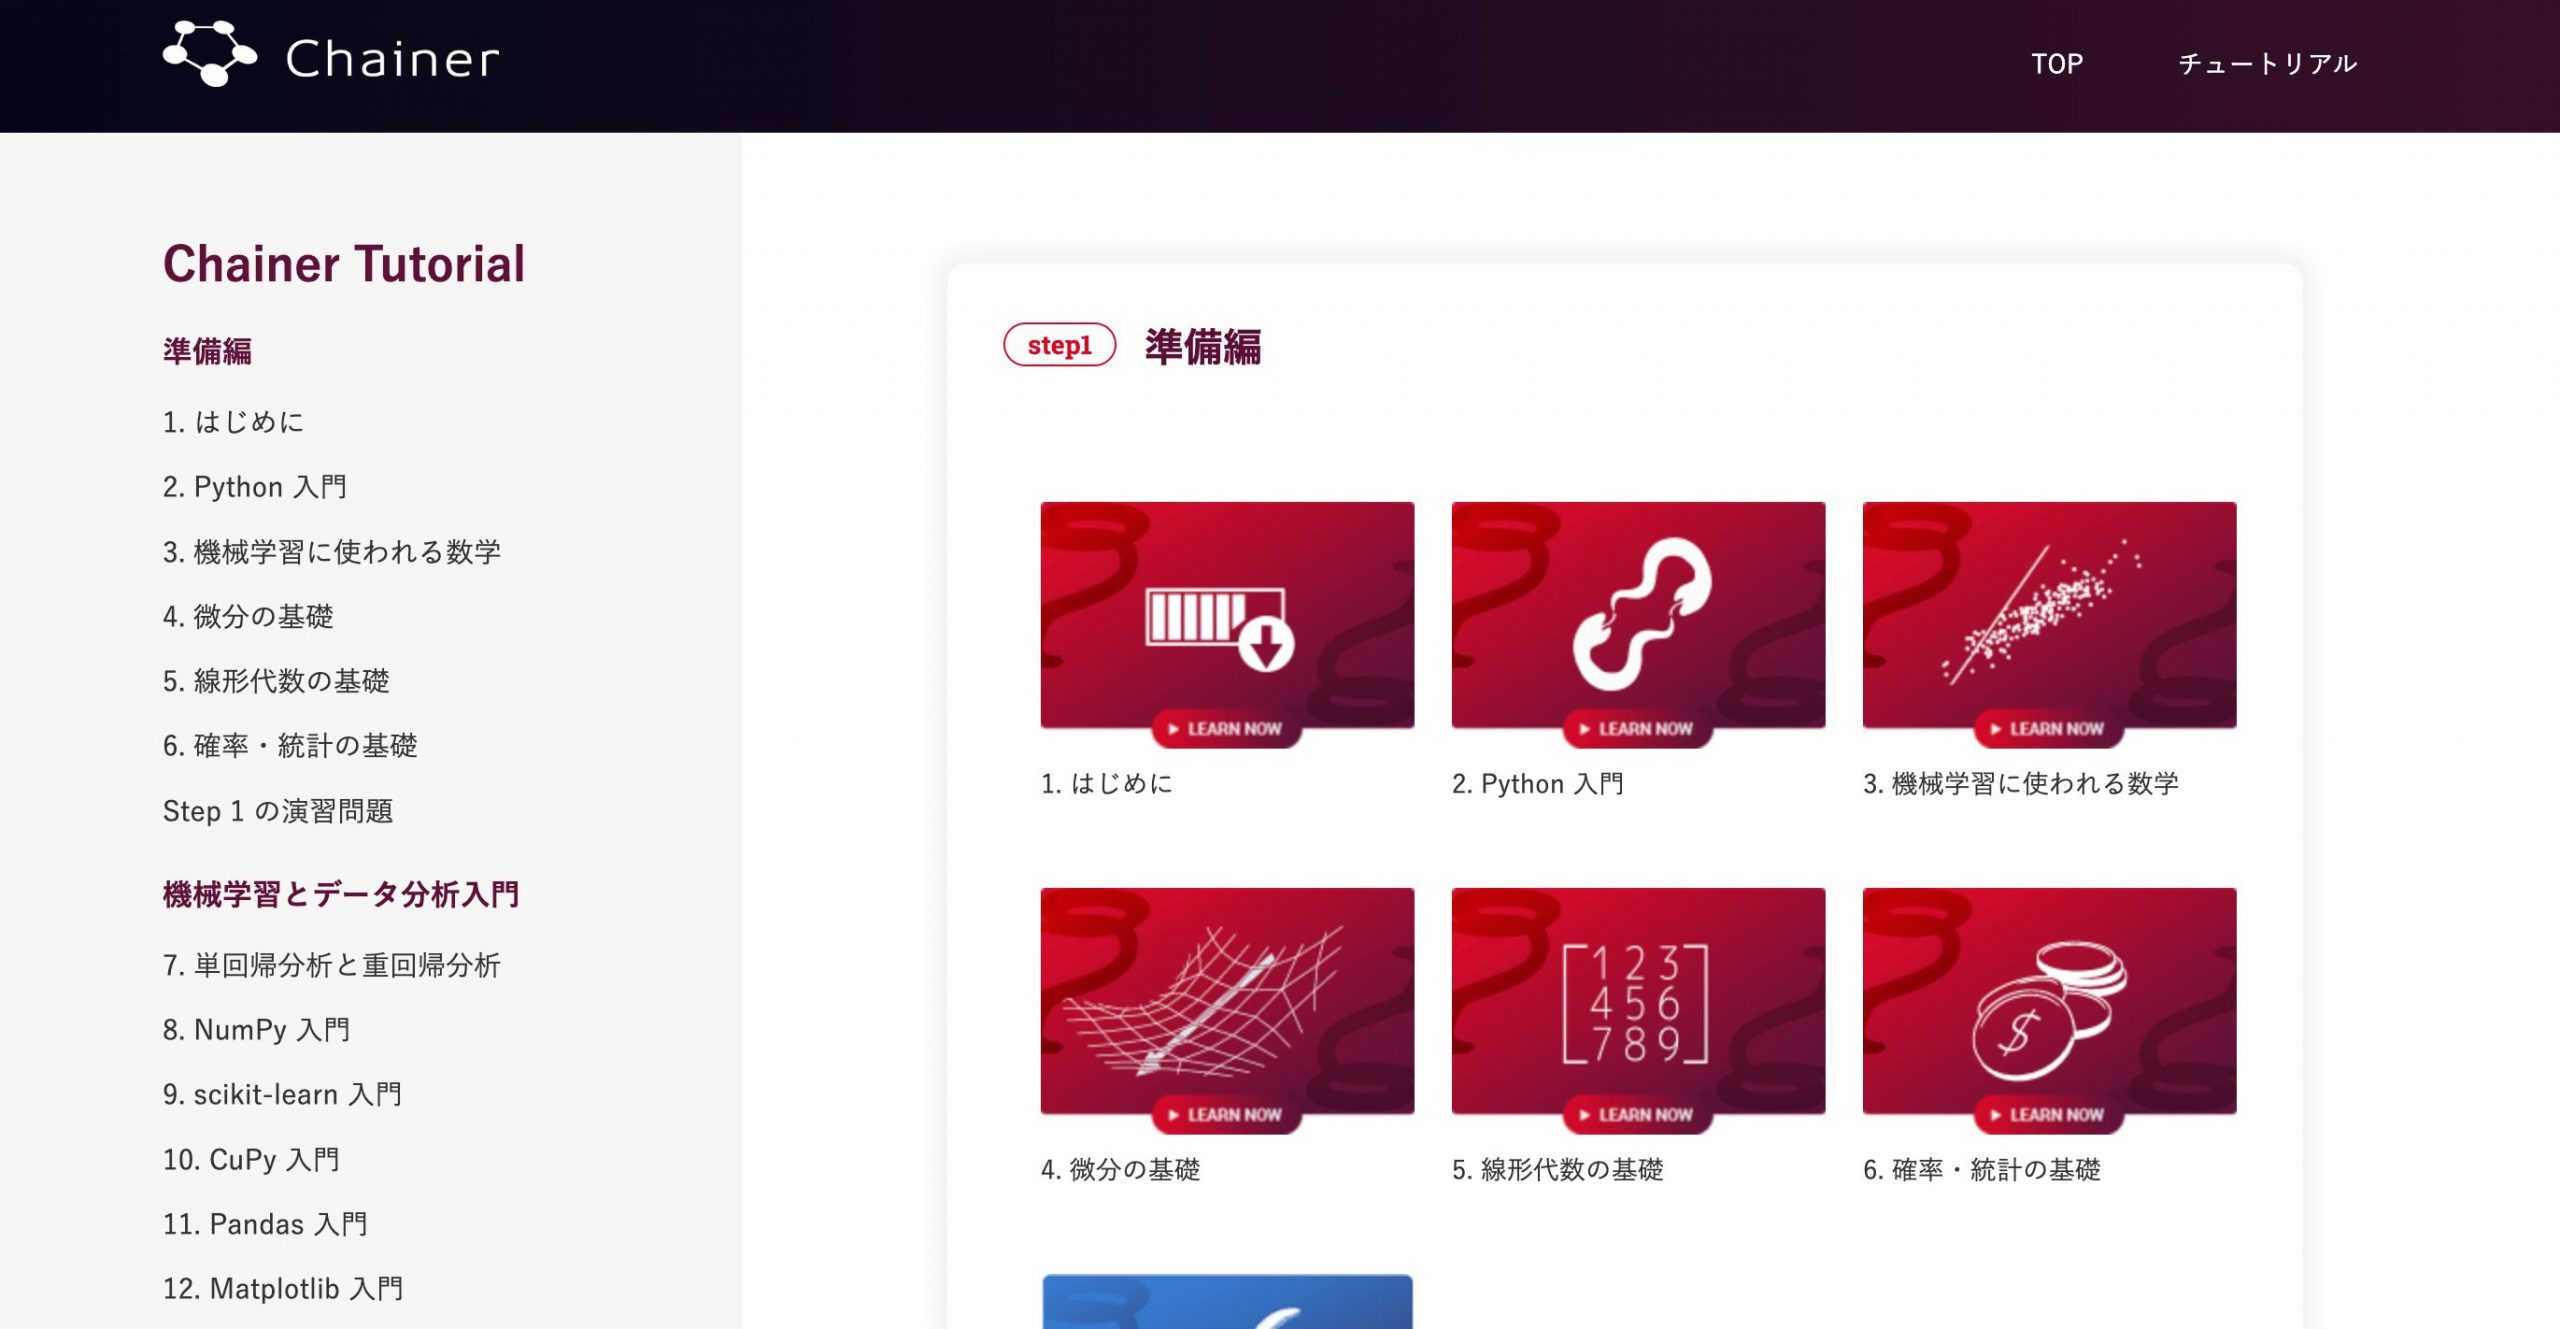Open チュートリアル in header navigation
Viewport: 2560px width, 1329px height.
2267,64
